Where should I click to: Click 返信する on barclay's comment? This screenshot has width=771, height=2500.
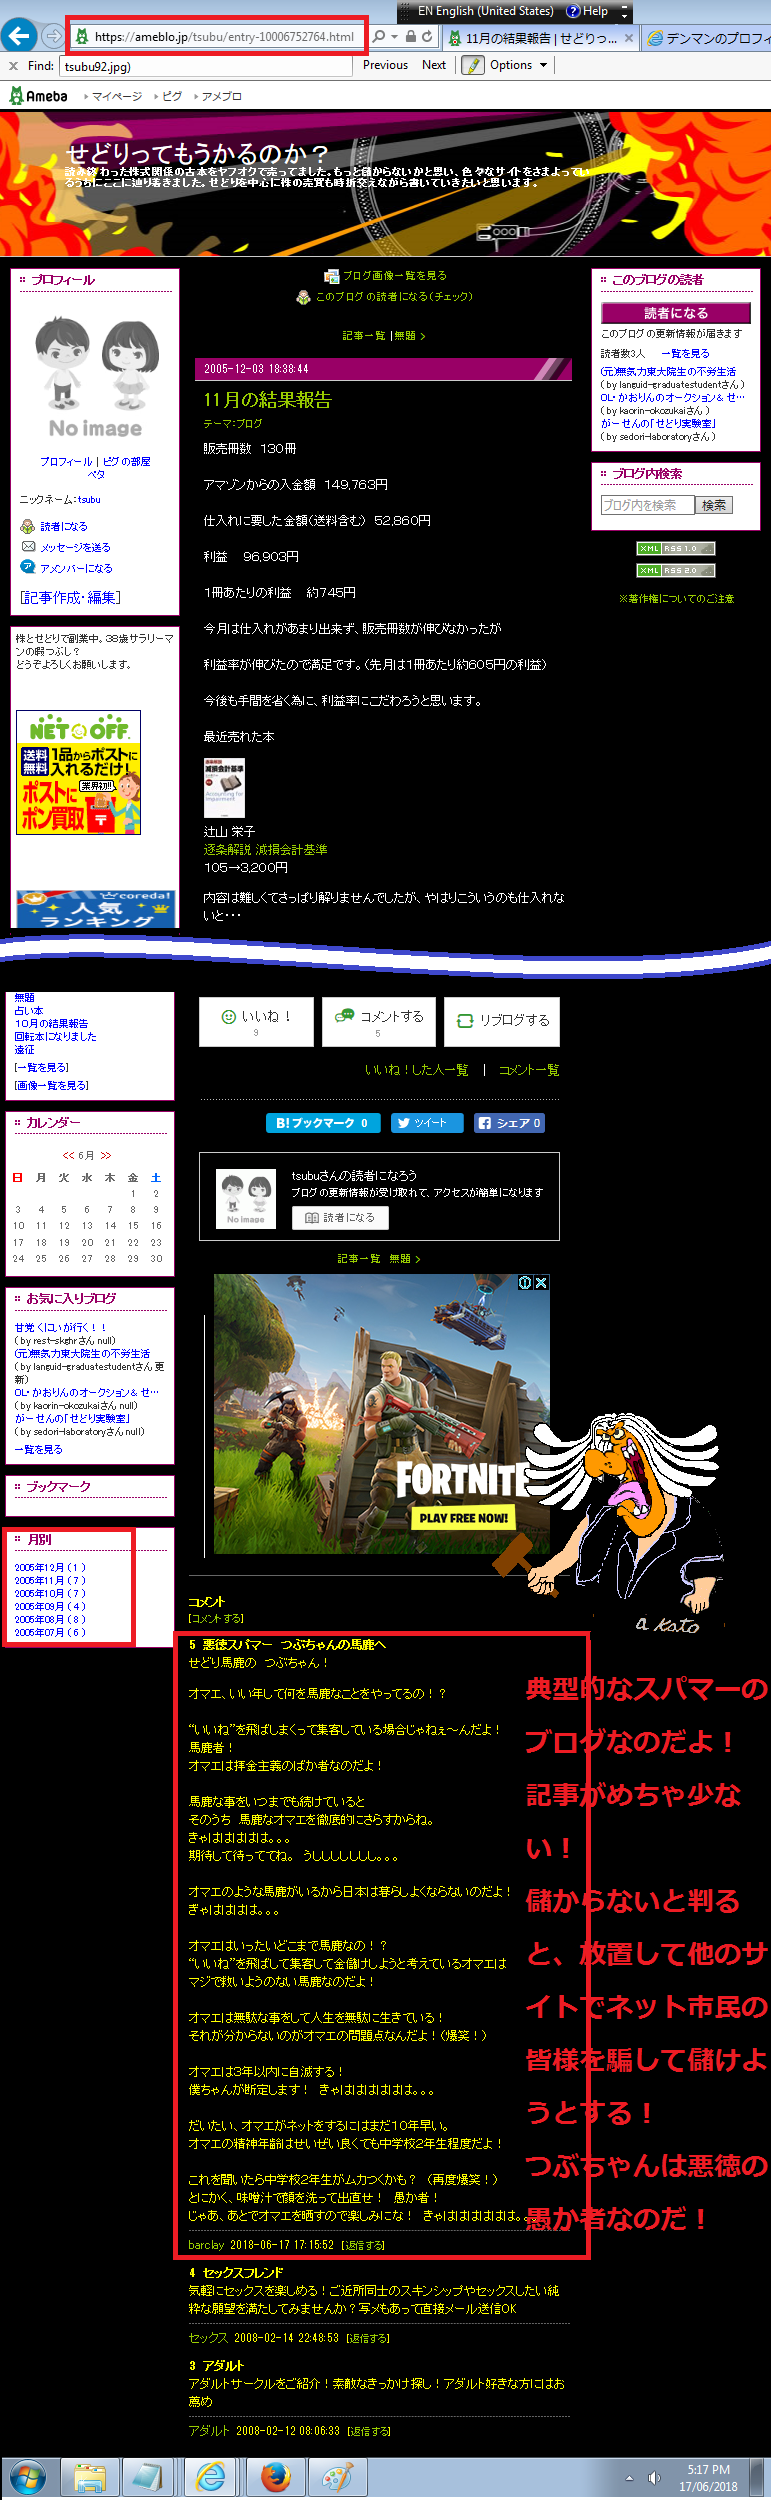point(362,2245)
